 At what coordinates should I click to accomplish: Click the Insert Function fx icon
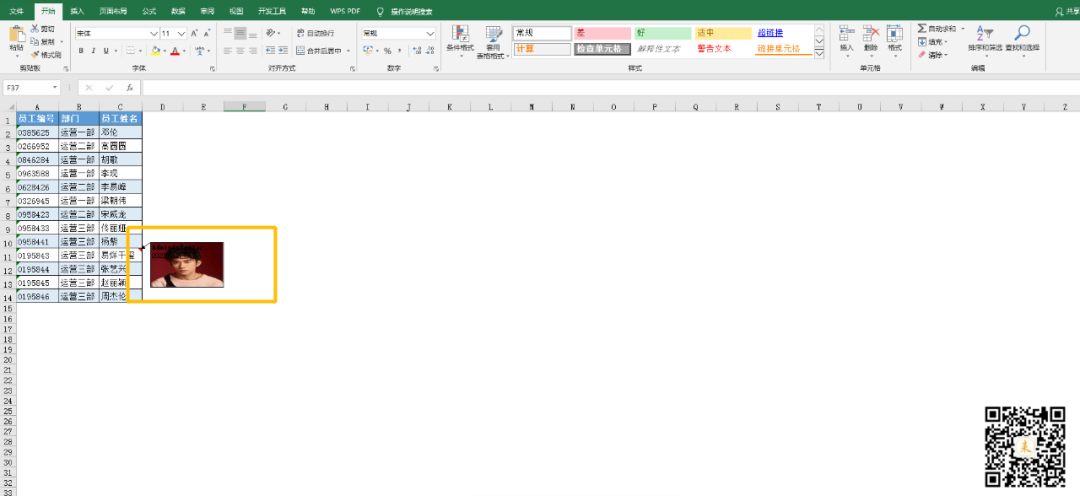point(129,88)
